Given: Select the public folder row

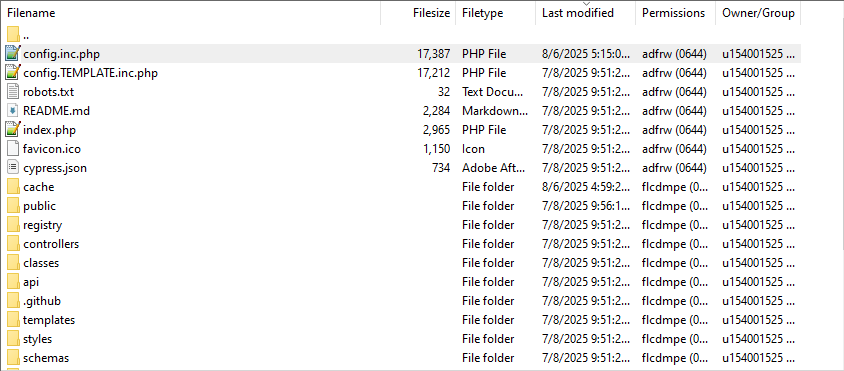Looking at the screenshot, I should tap(401, 206).
